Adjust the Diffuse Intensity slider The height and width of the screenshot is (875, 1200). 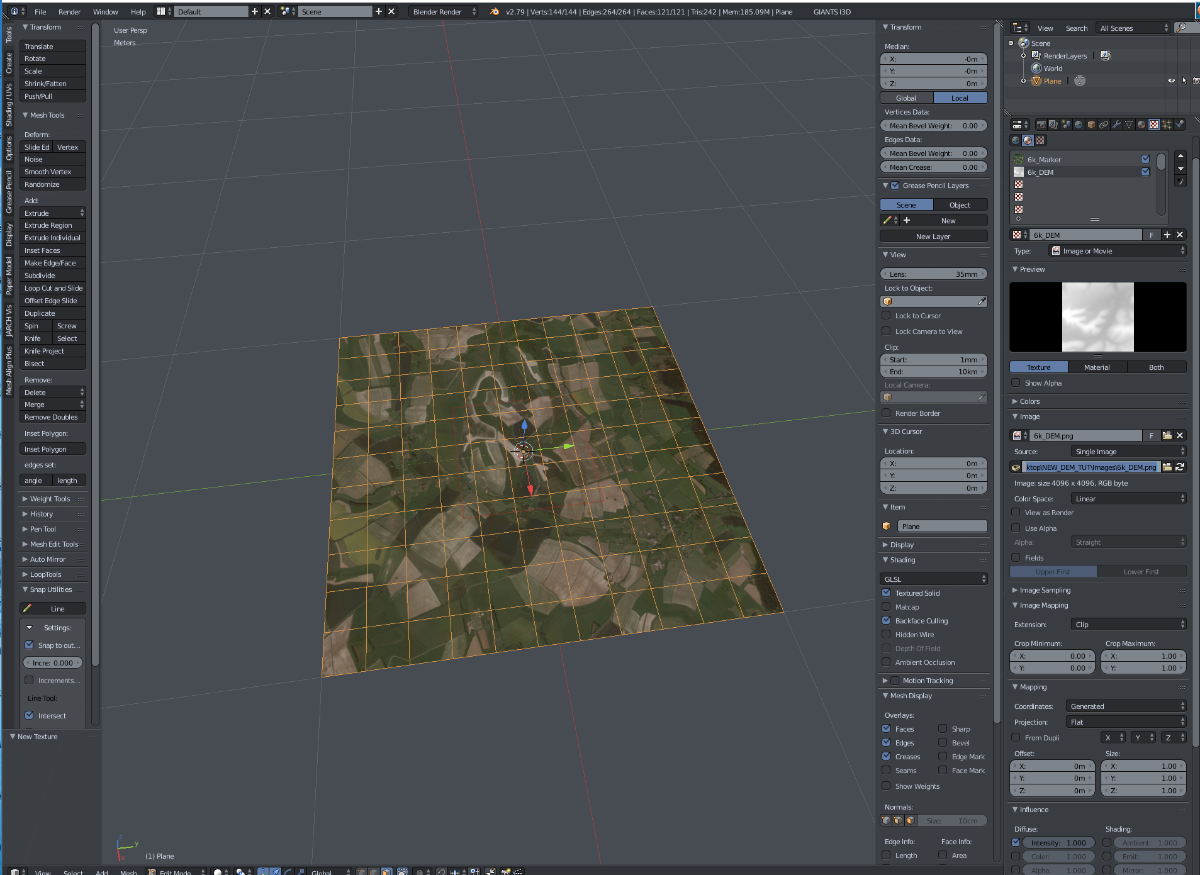pos(1058,843)
